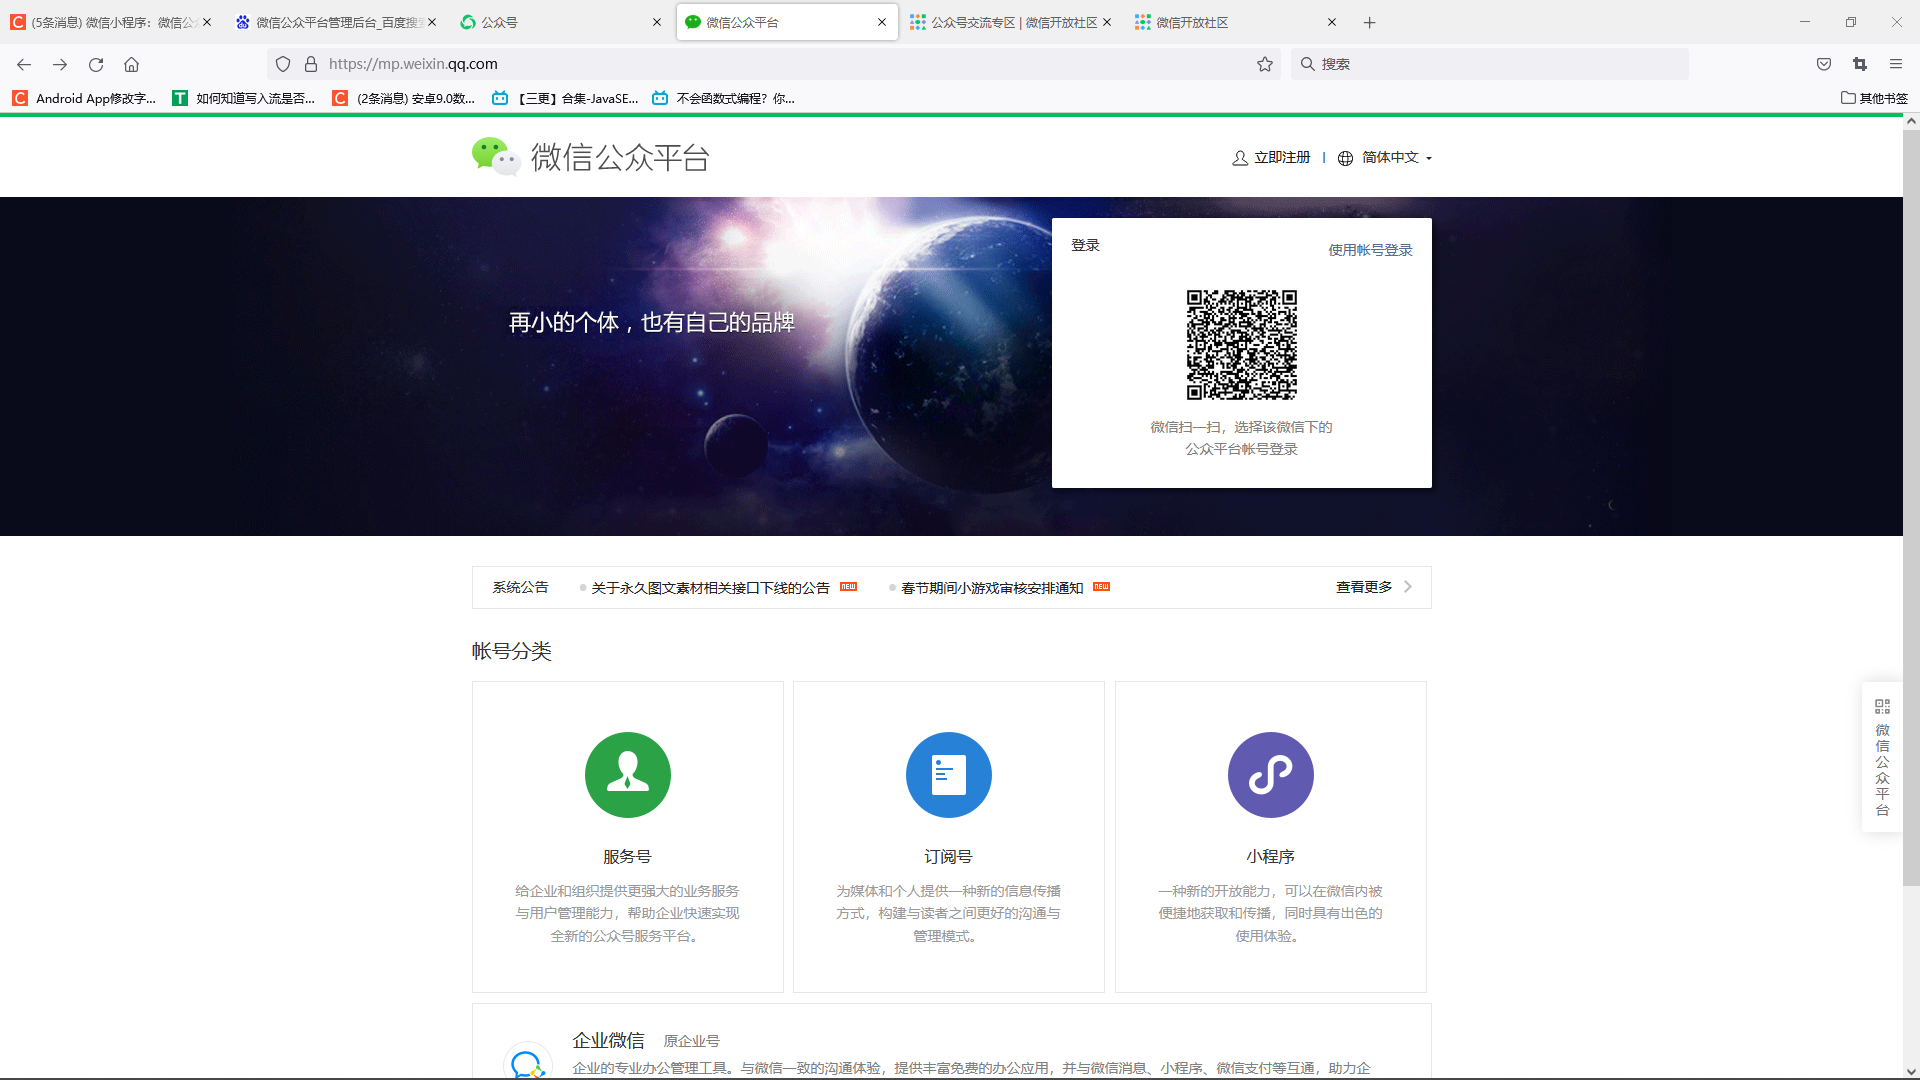Bookmark page with the star icon
Screen dimensions: 1920x1080
[x=1265, y=64]
